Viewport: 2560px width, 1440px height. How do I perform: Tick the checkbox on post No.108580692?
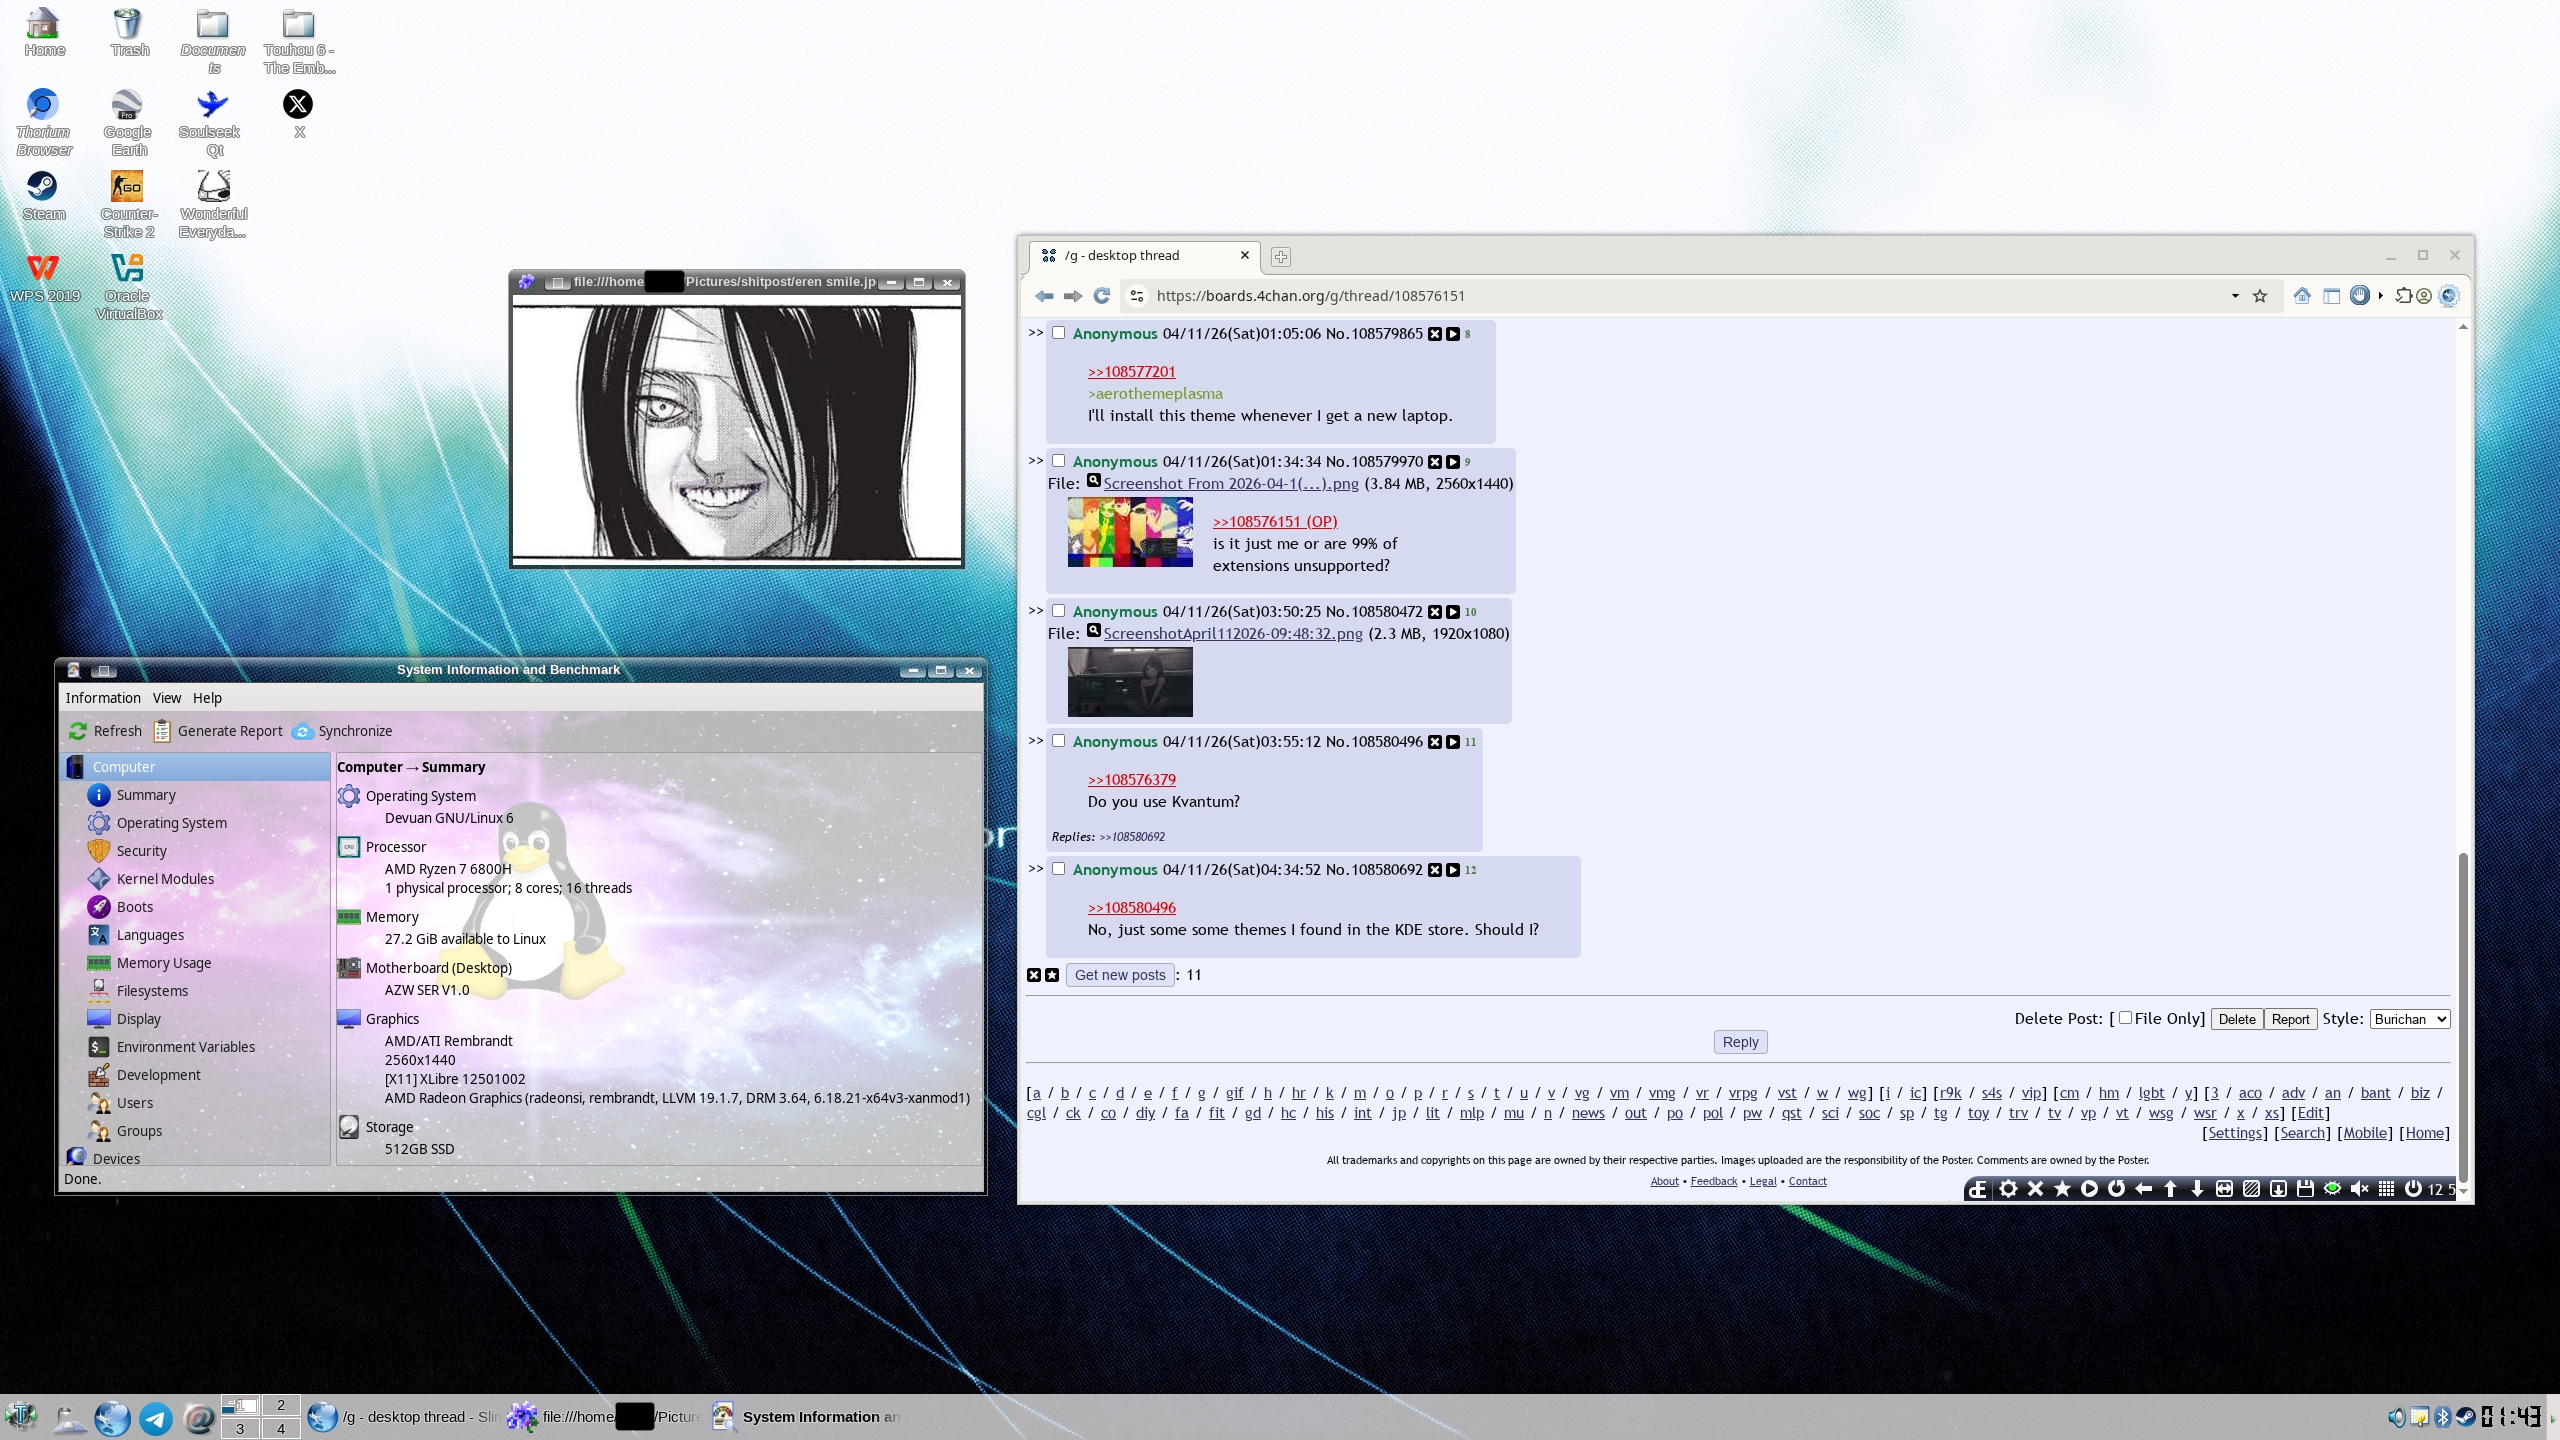[x=1058, y=869]
